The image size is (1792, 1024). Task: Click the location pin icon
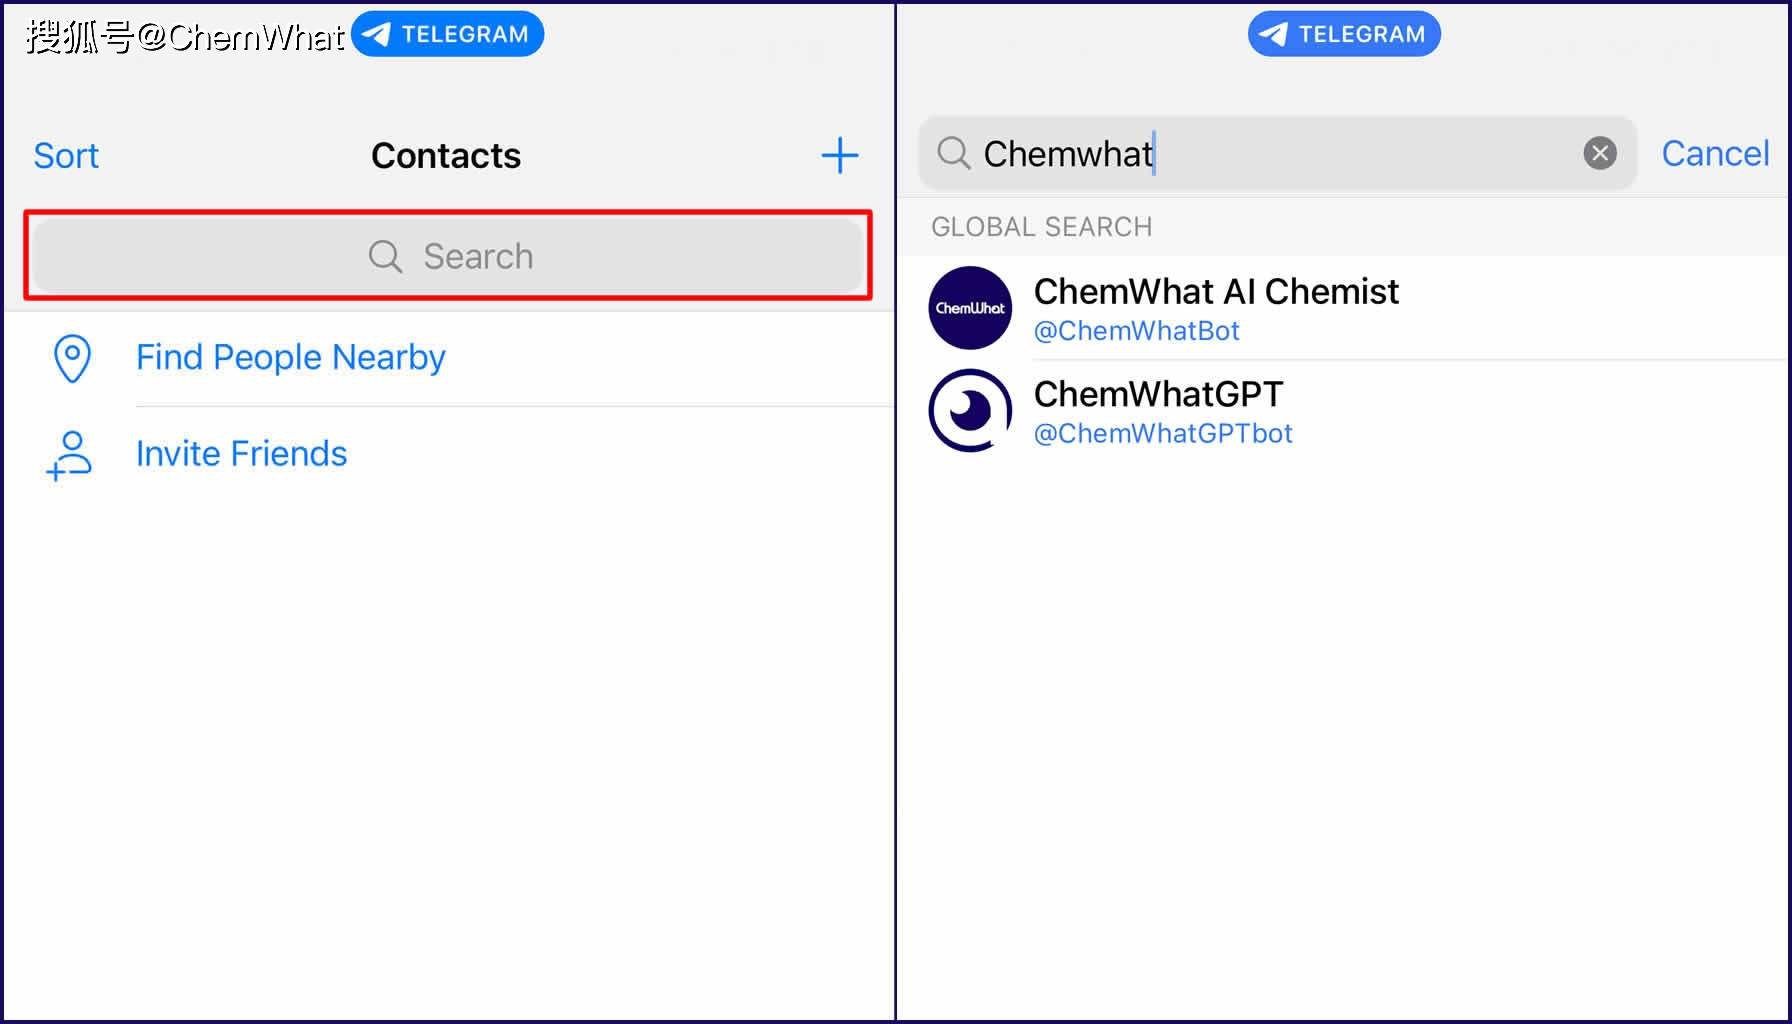pyautogui.click(x=72, y=358)
